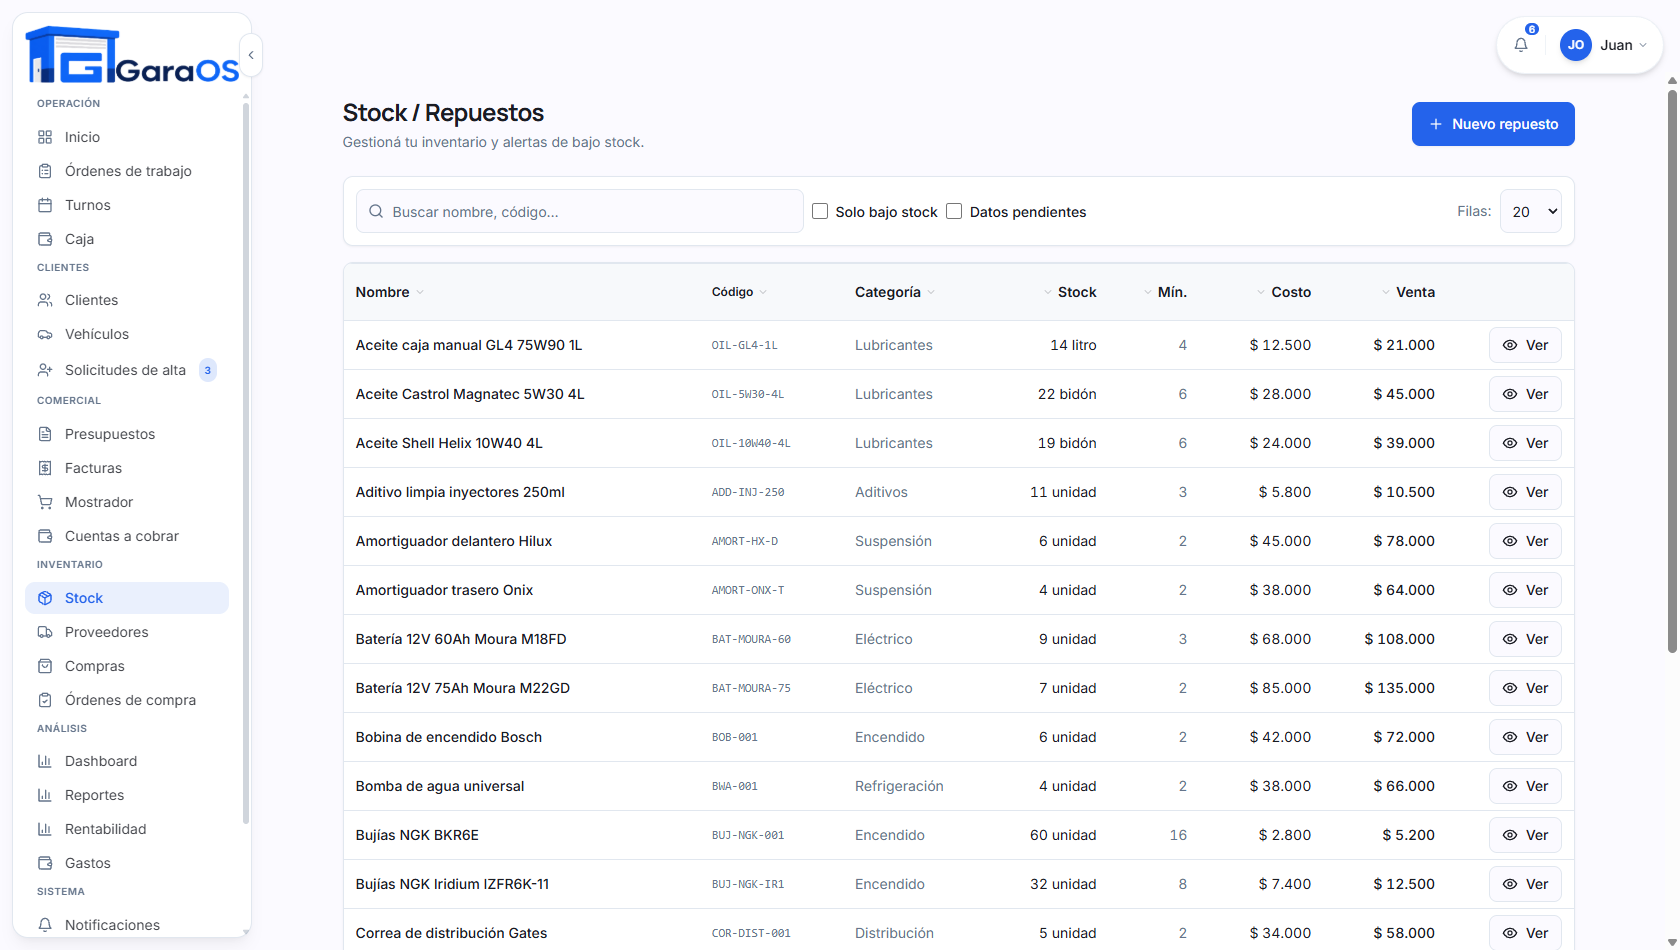
Task: View Correa de distribución Gates details
Action: pos(1525,933)
